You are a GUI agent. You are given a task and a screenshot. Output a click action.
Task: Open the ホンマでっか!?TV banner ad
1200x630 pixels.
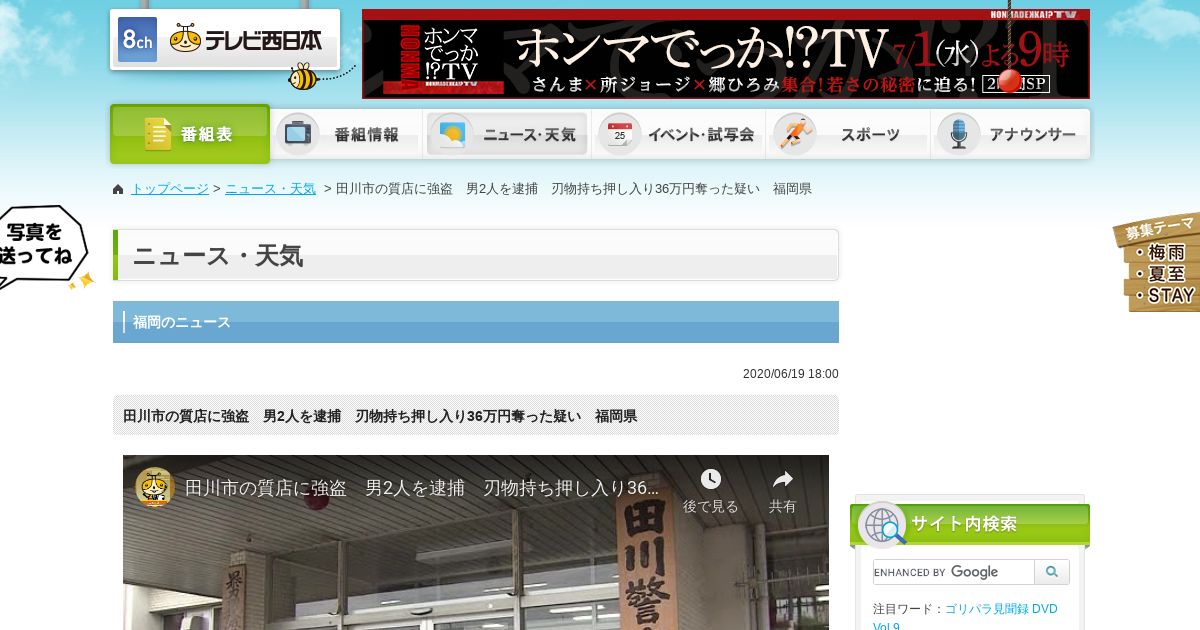[726, 54]
